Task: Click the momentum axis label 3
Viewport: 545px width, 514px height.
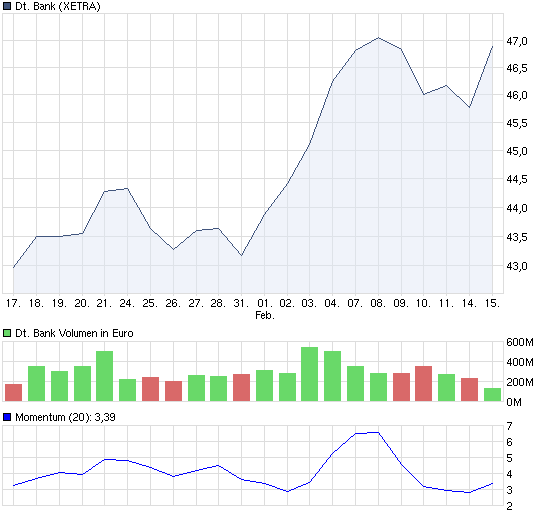Action: click(510, 490)
